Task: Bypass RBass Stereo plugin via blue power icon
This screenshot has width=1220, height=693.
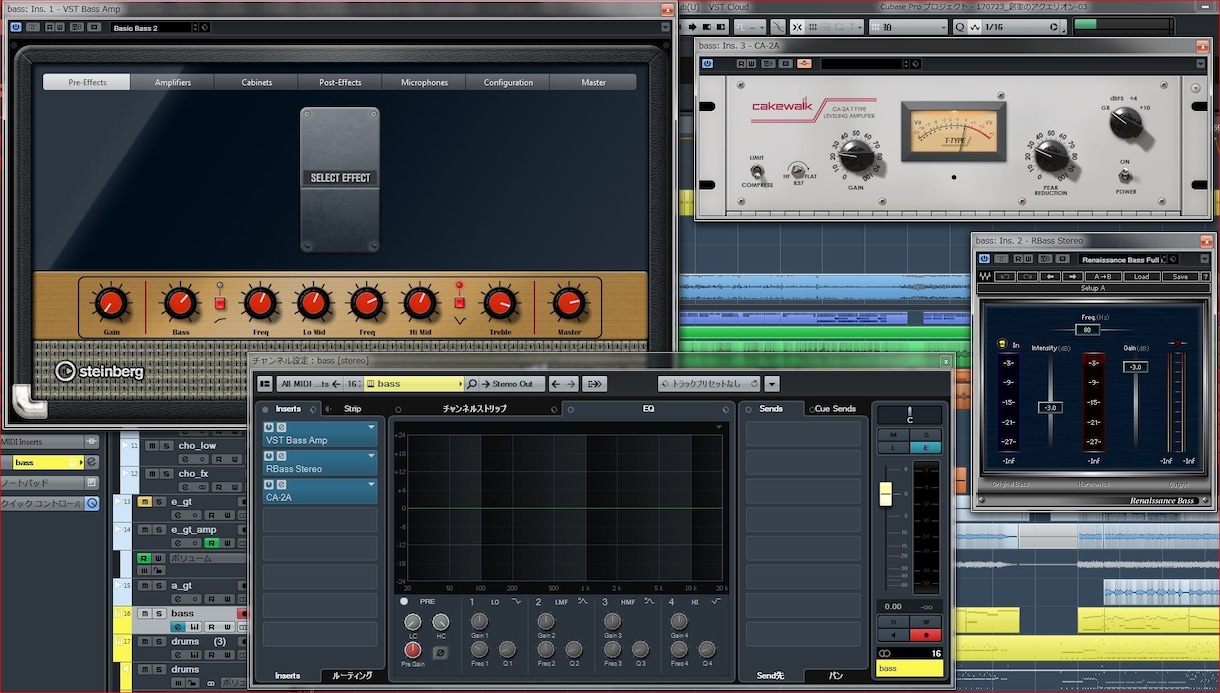Action: coord(984,259)
